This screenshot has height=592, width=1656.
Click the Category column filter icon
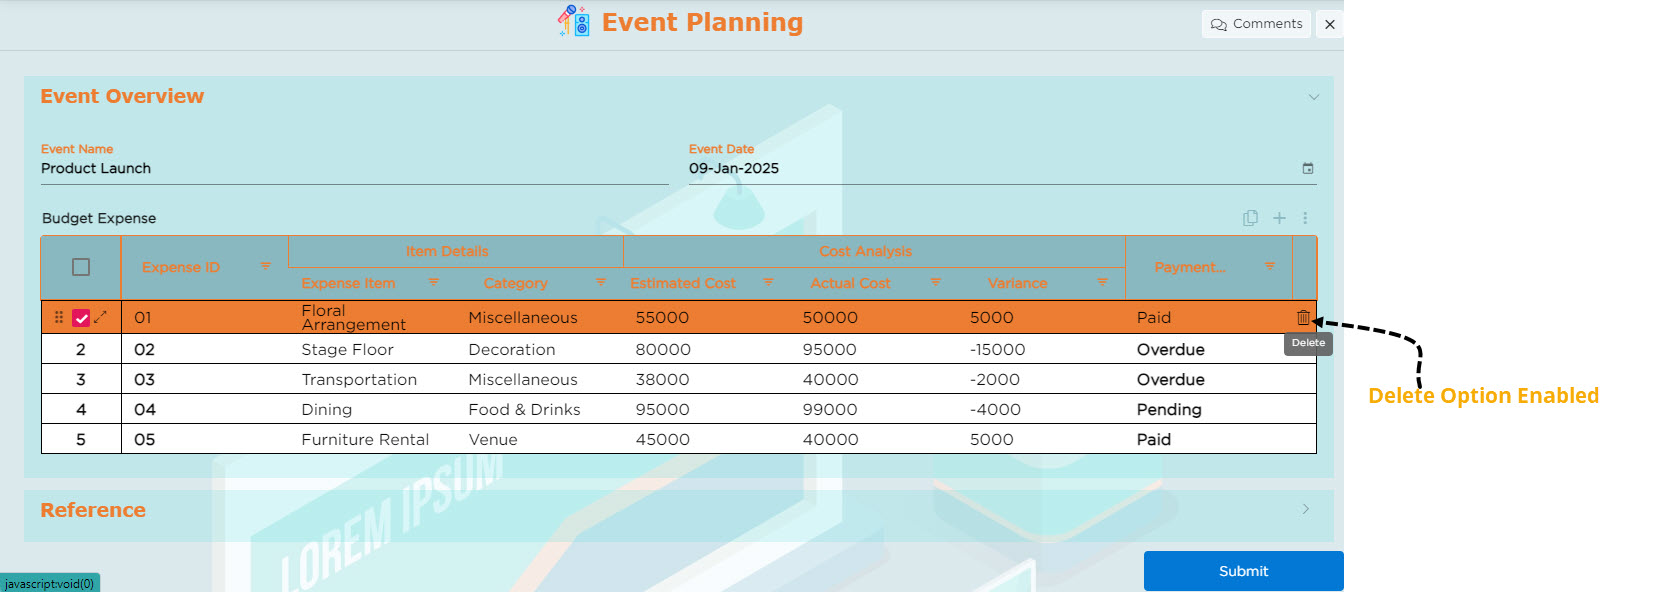pos(601,283)
